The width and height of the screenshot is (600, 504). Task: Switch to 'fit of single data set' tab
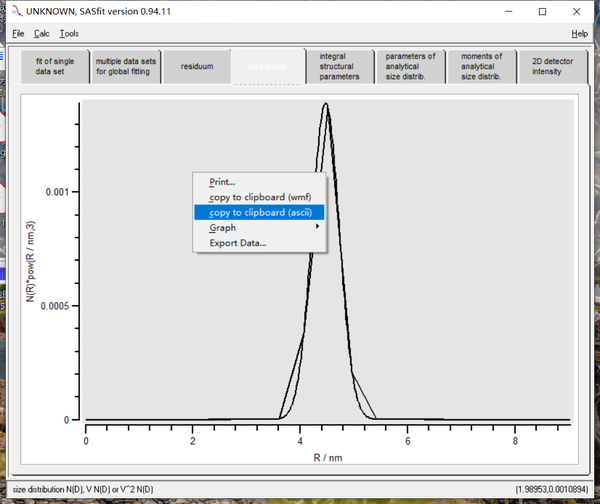pos(55,67)
